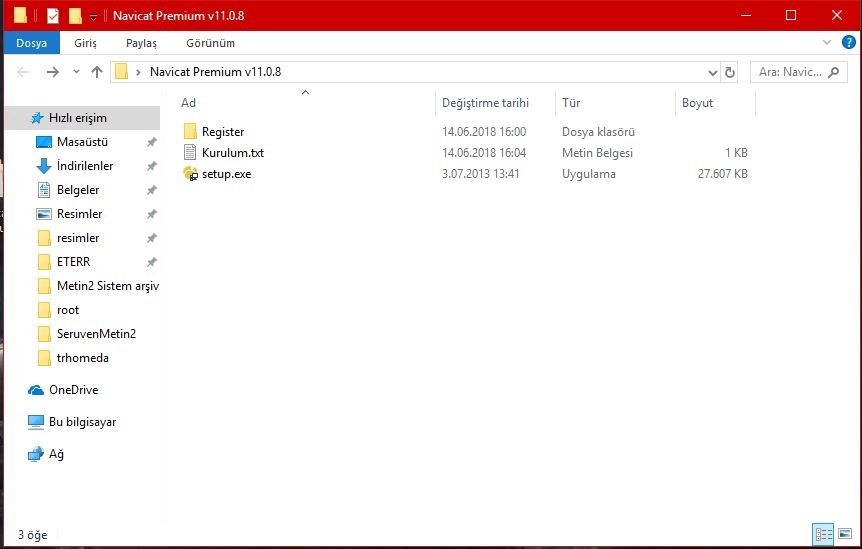Launch the setup.exe installer icon
The image size is (862, 549).
(190, 174)
